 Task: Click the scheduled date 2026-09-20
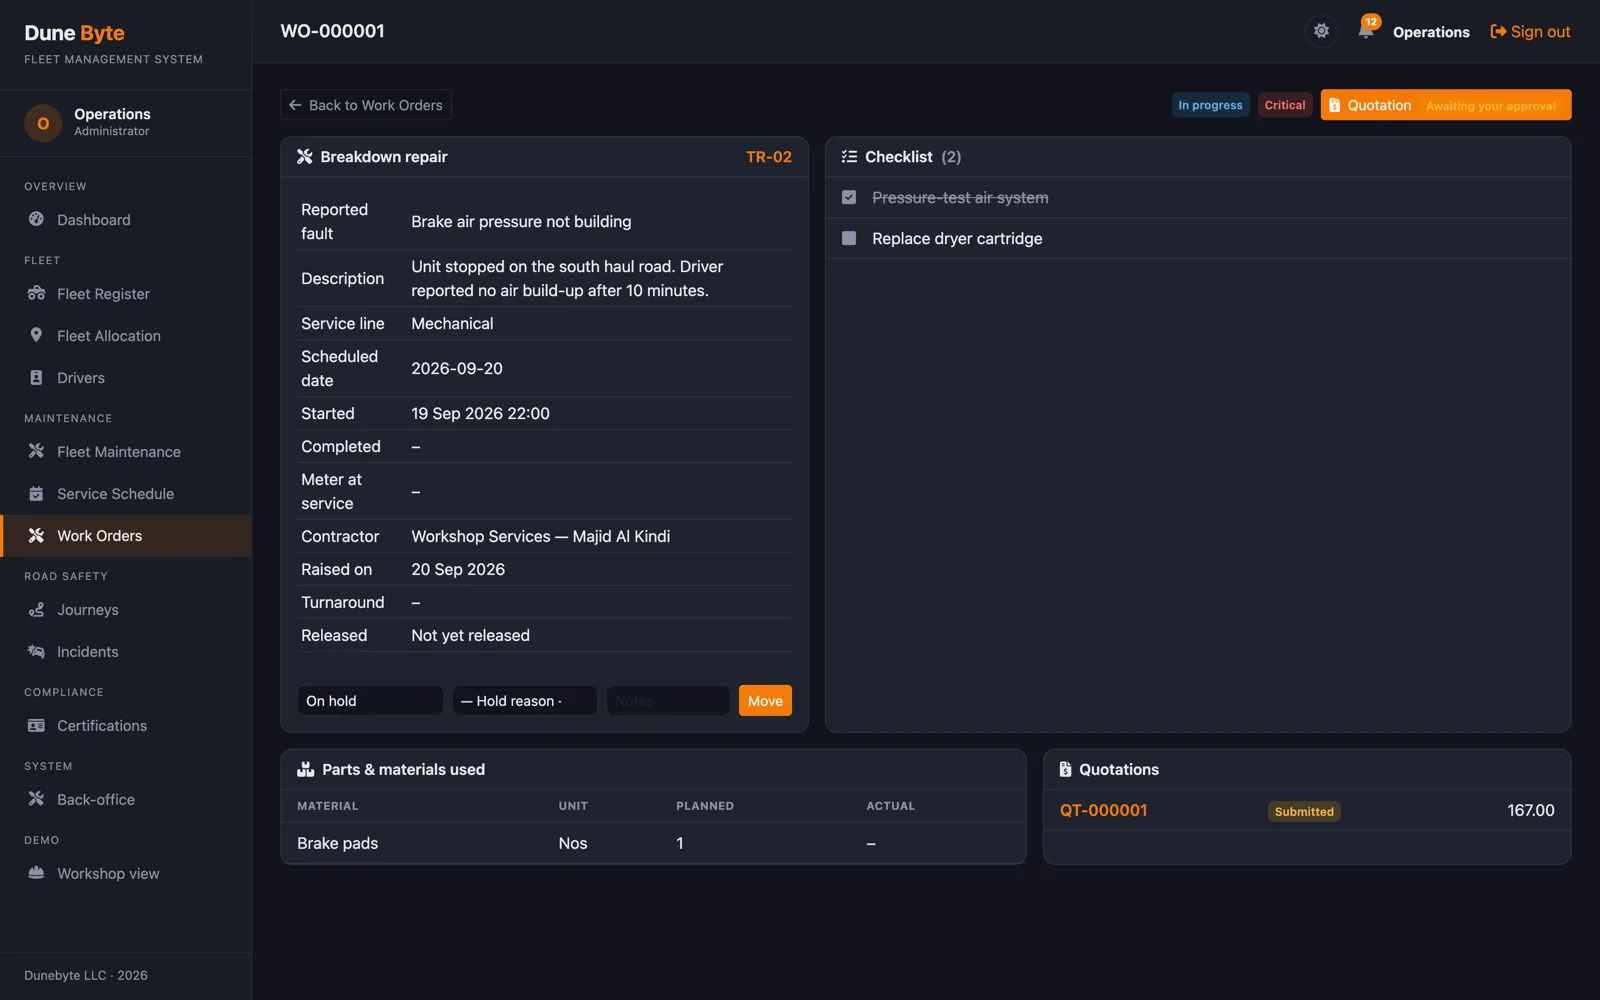[457, 368]
